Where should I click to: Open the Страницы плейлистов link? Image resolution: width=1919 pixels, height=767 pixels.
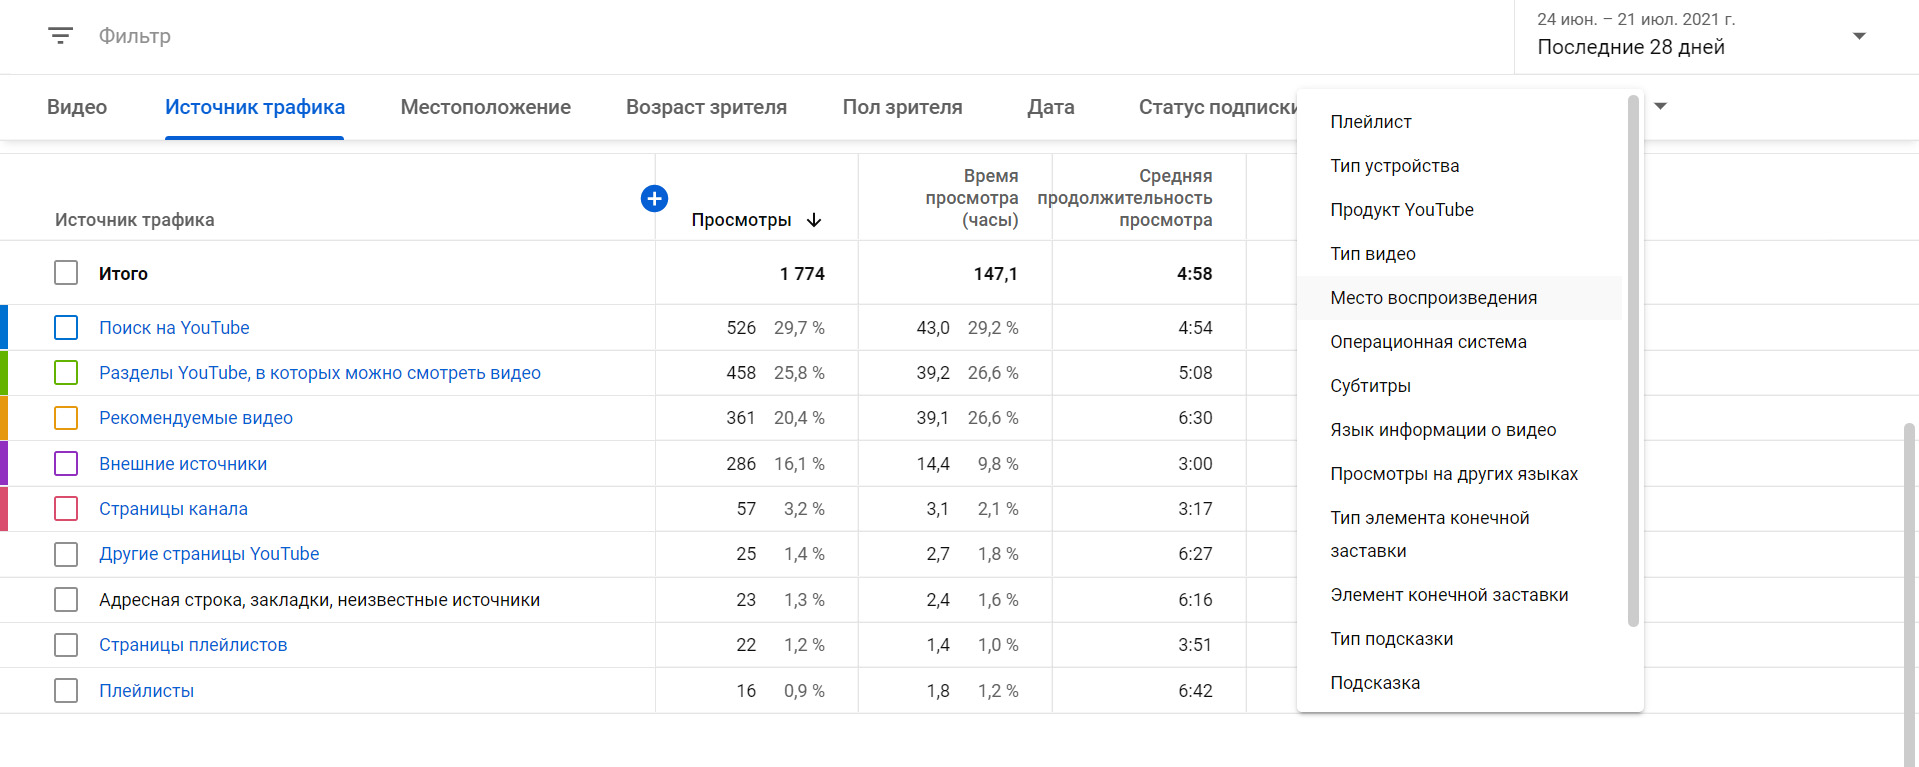193,645
